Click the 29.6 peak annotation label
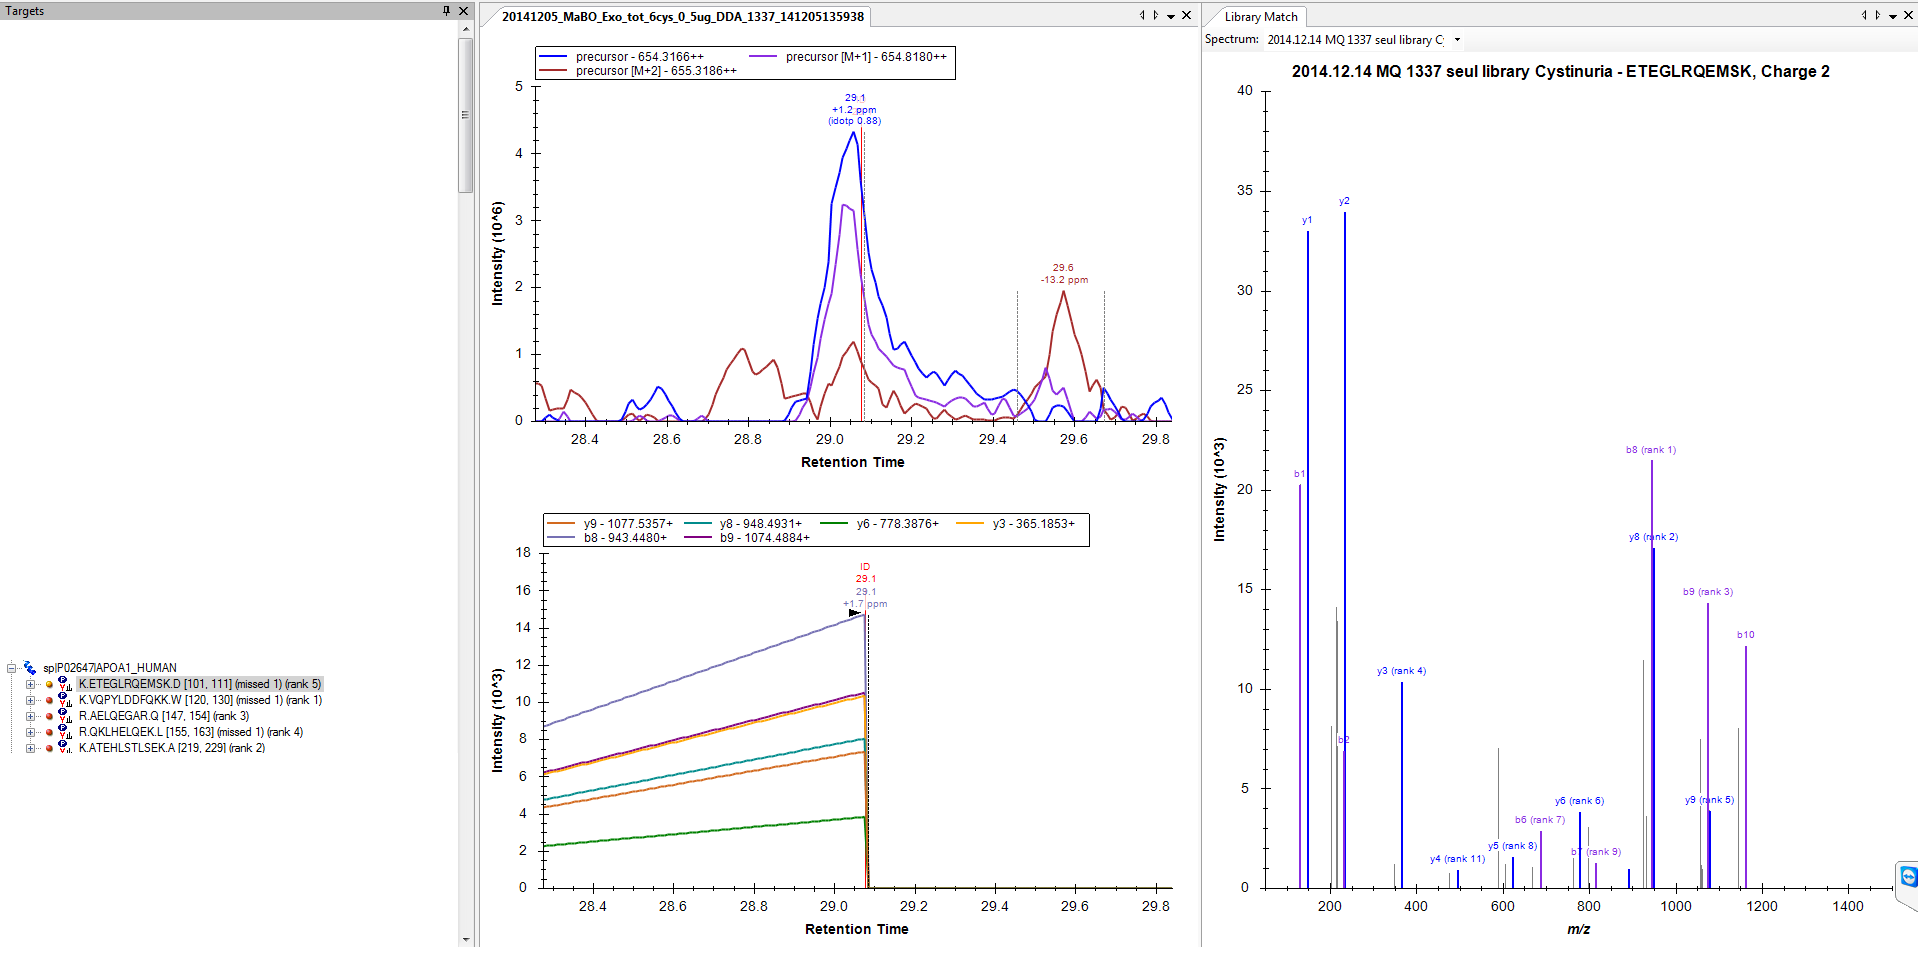Image resolution: width=1920 pixels, height=954 pixels. click(1063, 268)
